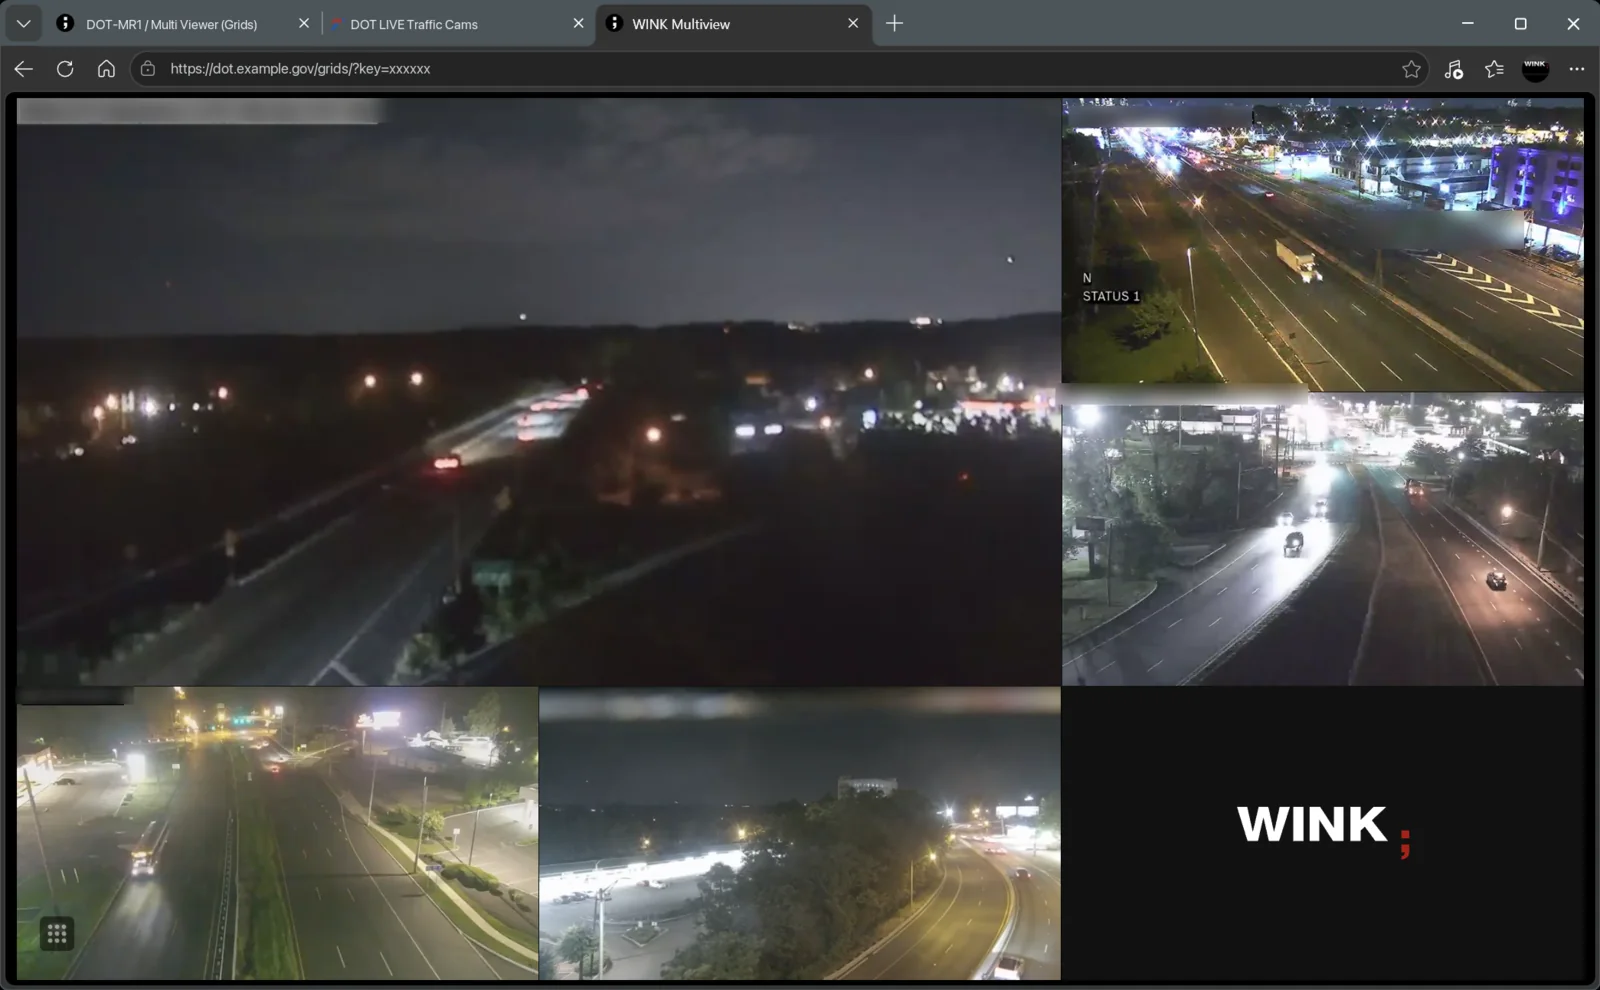Reload the current page

(x=65, y=69)
